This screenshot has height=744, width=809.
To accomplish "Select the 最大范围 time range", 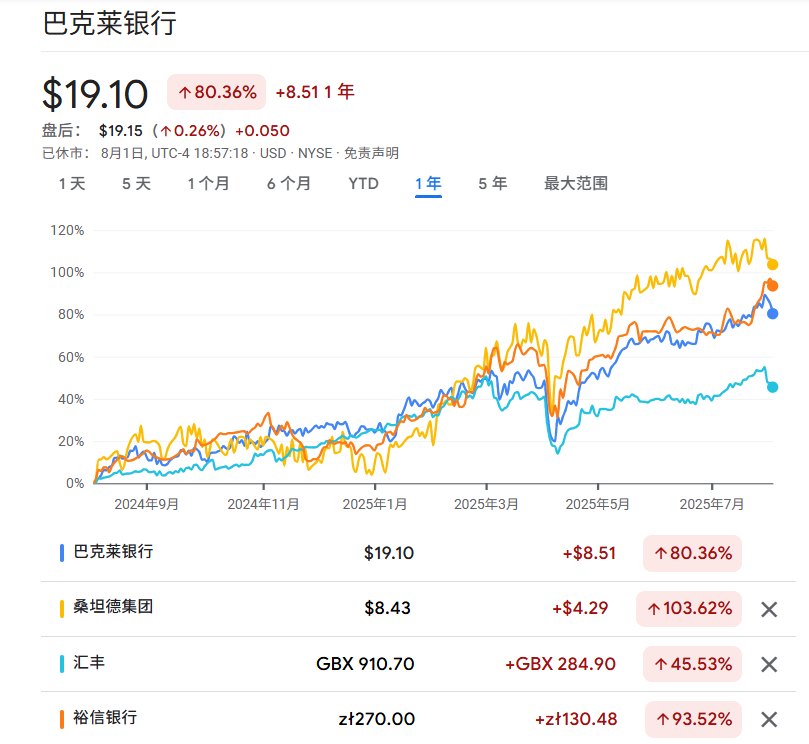I will (575, 184).
